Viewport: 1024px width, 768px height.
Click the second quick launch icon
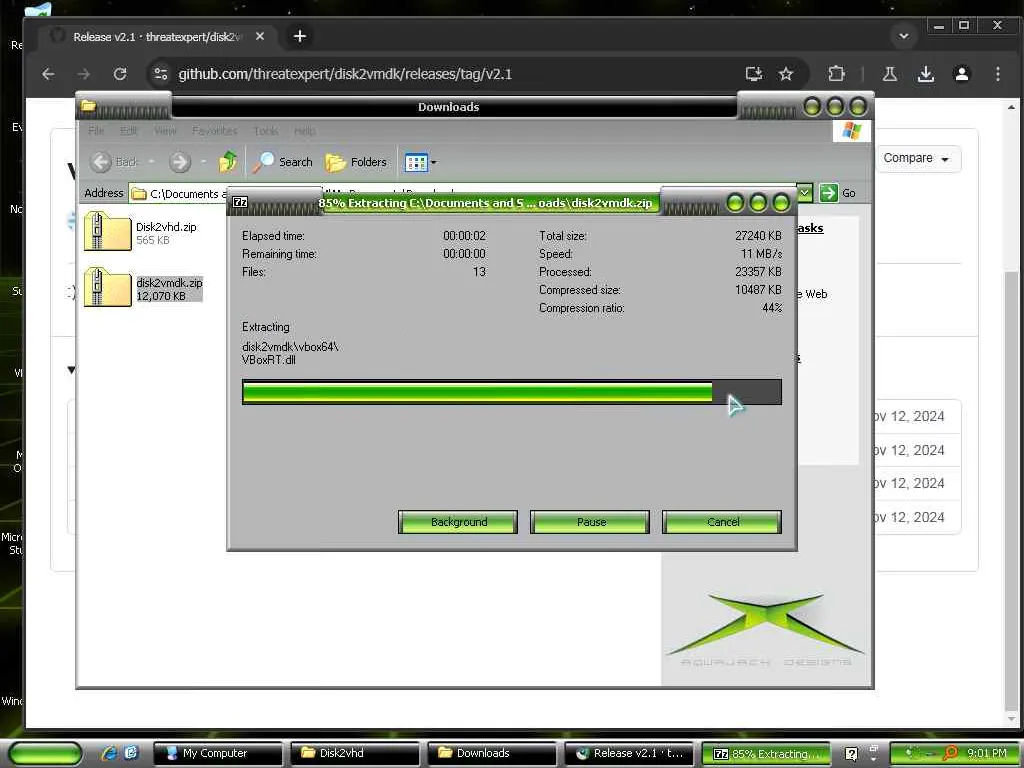[x=131, y=753]
